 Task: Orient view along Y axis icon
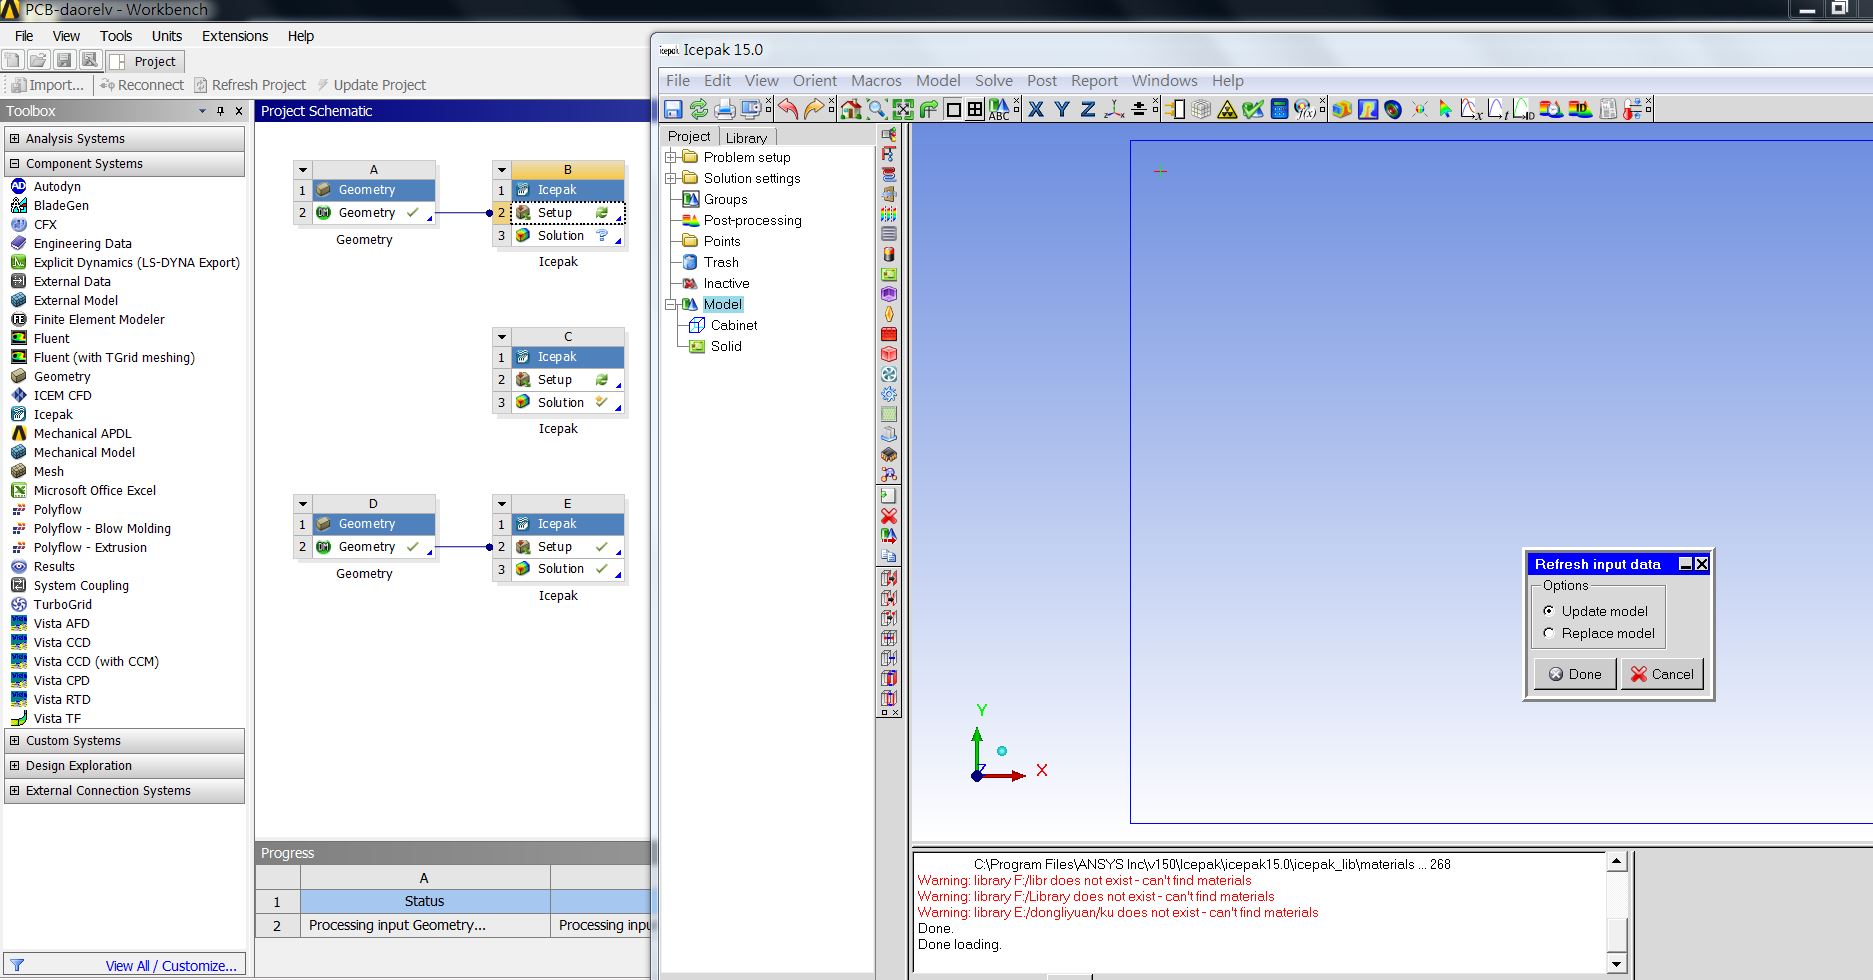1062,109
